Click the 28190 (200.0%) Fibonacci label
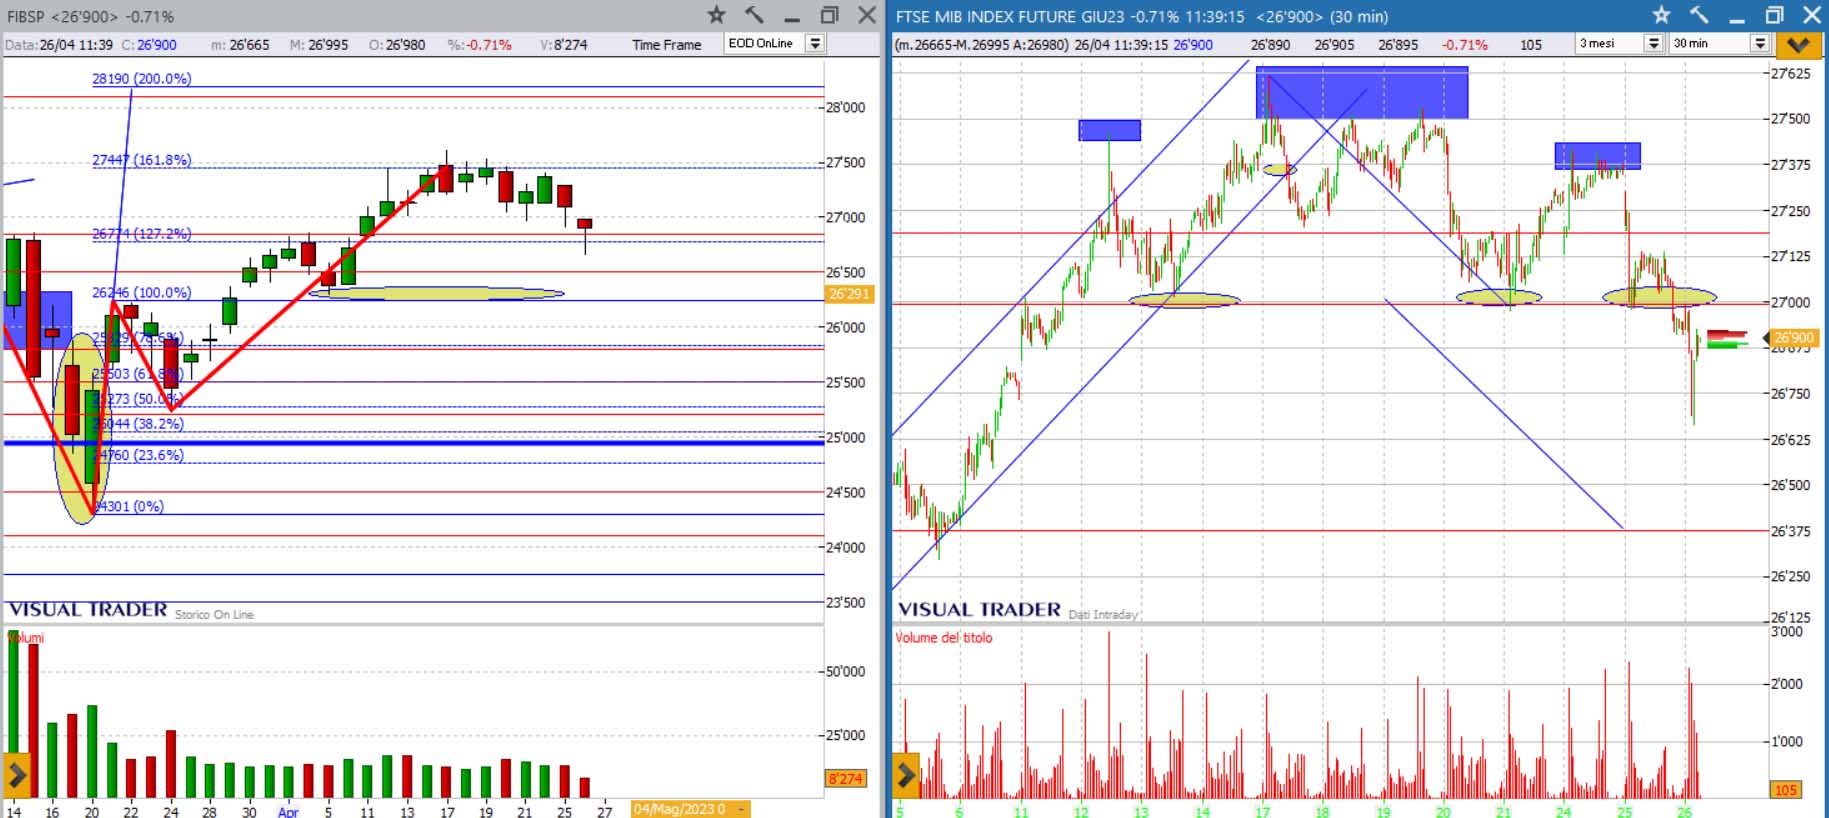 [x=141, y=79]
